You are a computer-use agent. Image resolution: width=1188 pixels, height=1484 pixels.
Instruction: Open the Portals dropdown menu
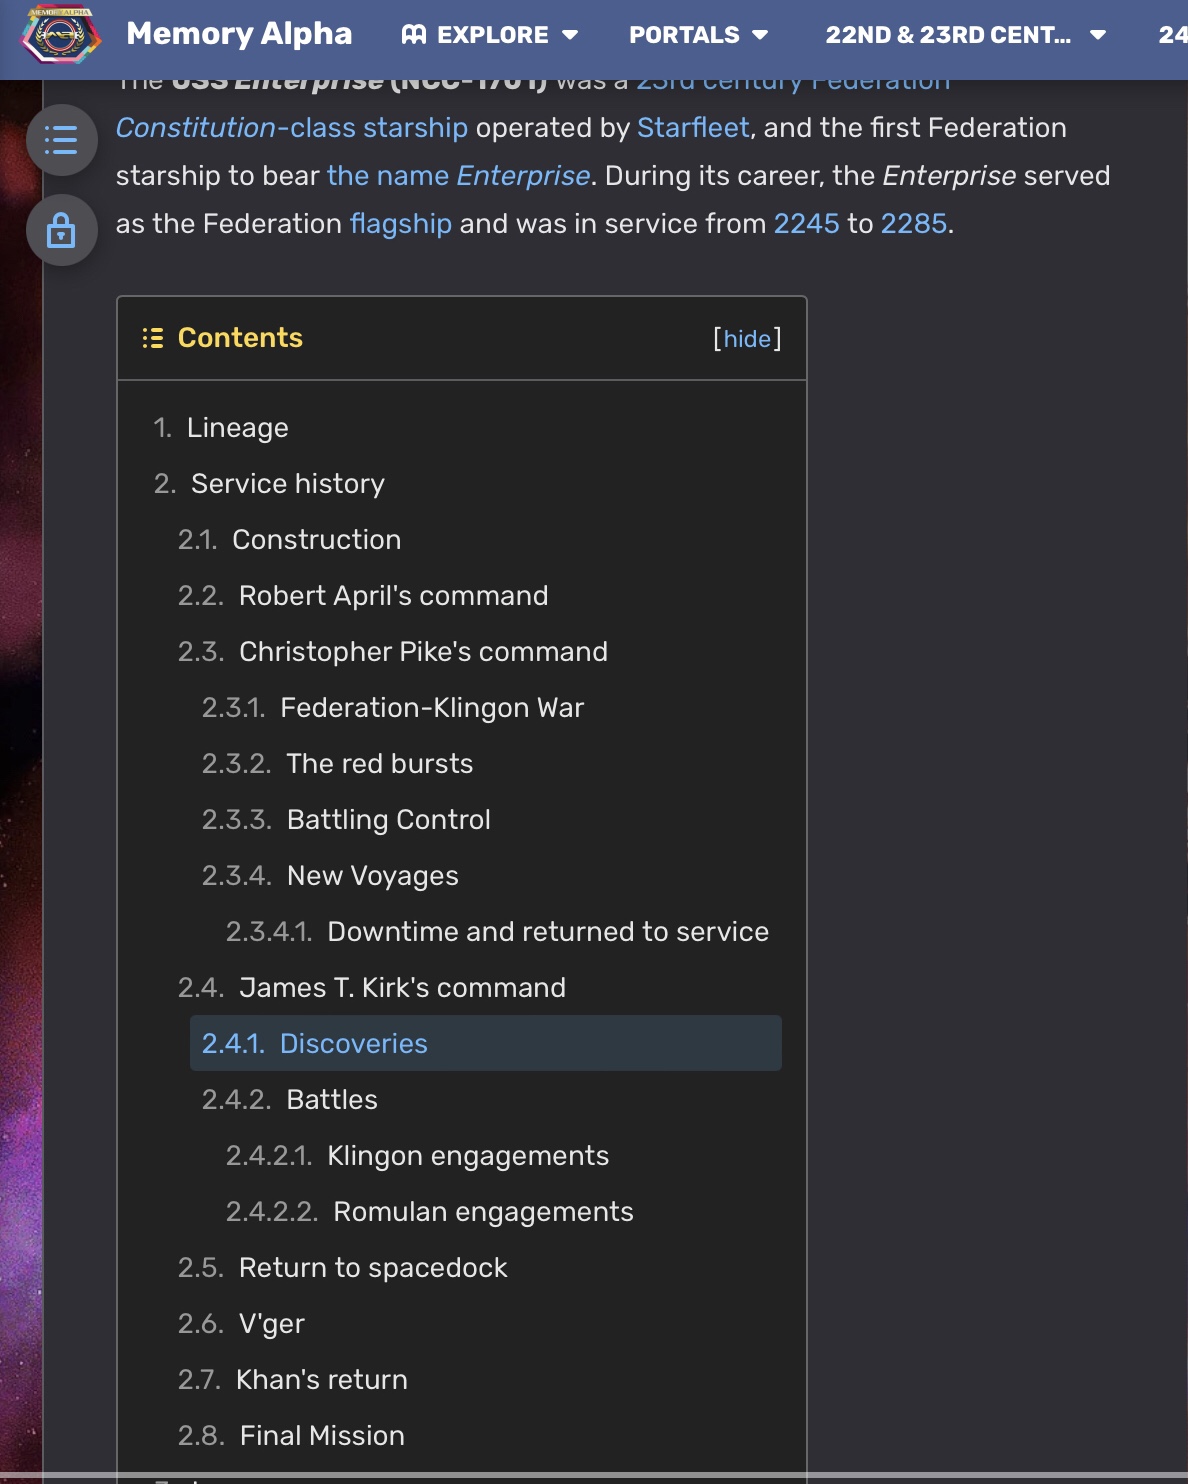click(698, 35)
